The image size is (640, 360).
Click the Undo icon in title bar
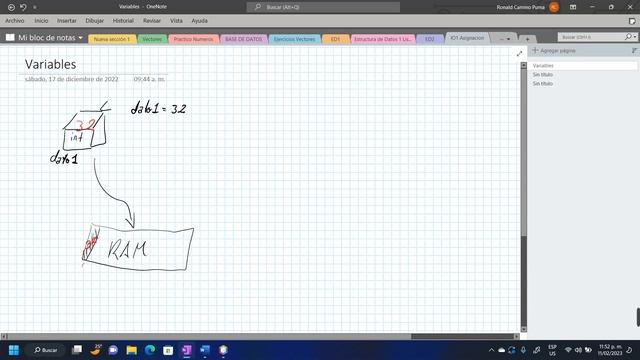coord(23,7)
